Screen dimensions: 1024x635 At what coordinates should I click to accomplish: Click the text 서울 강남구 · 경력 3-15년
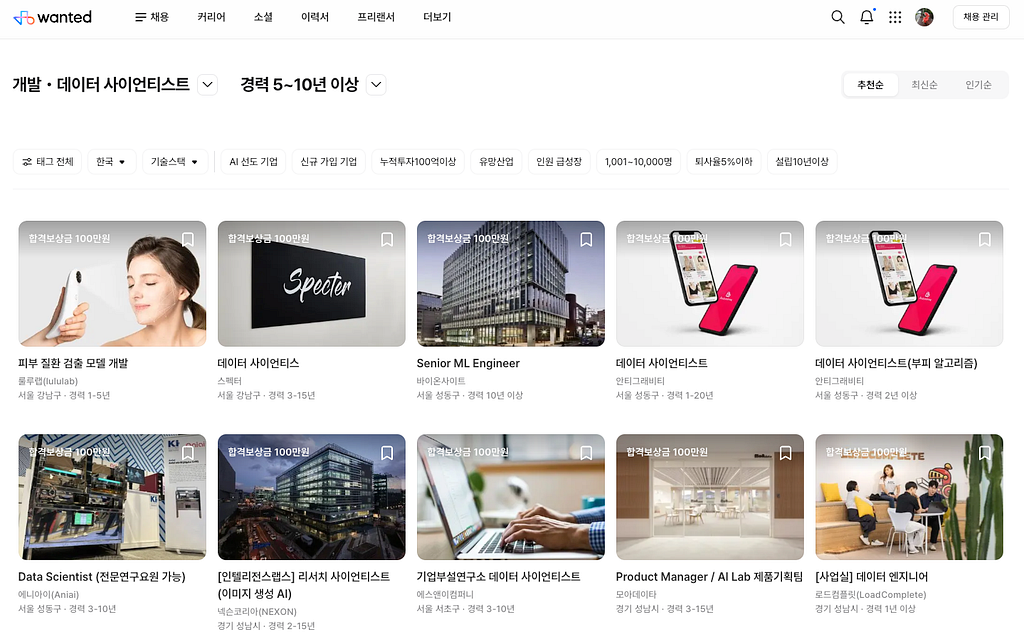pos(266,395)
